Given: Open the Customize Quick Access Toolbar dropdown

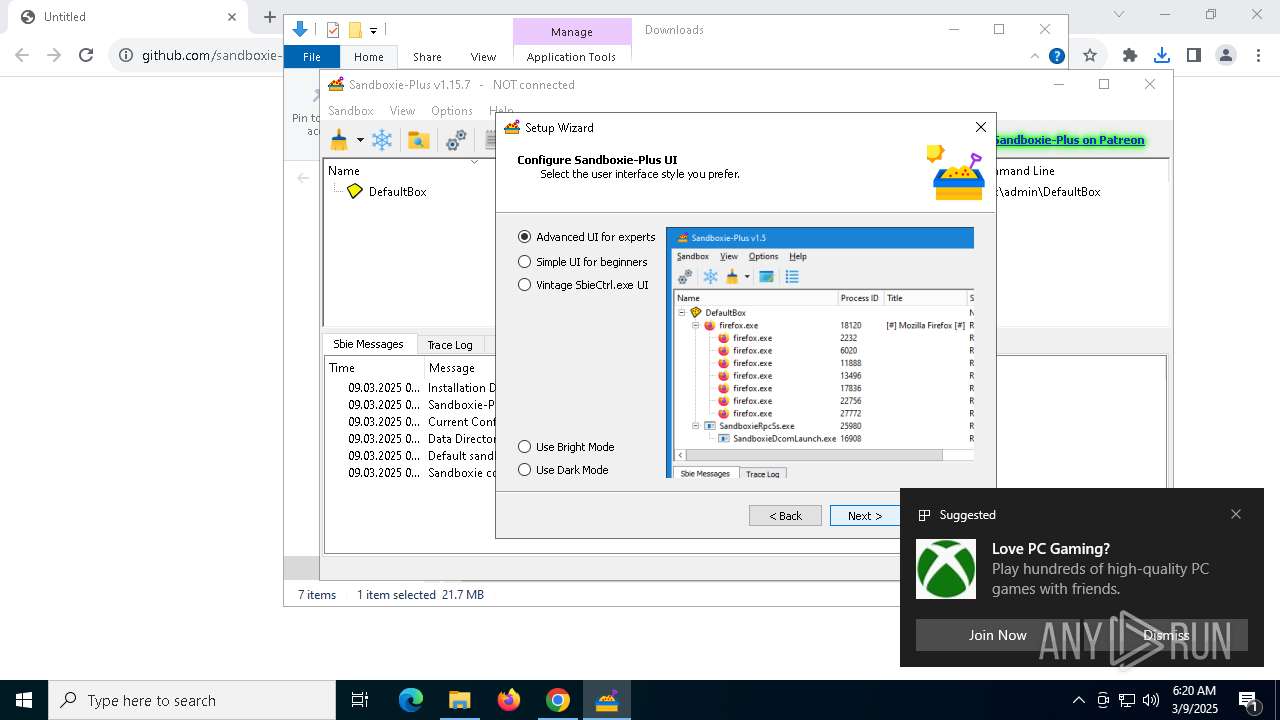Looking at the screenshot, I should [373, 31].
